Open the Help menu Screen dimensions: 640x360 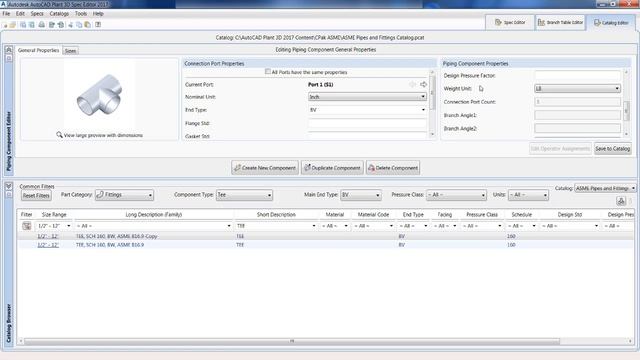pos(98,13)
